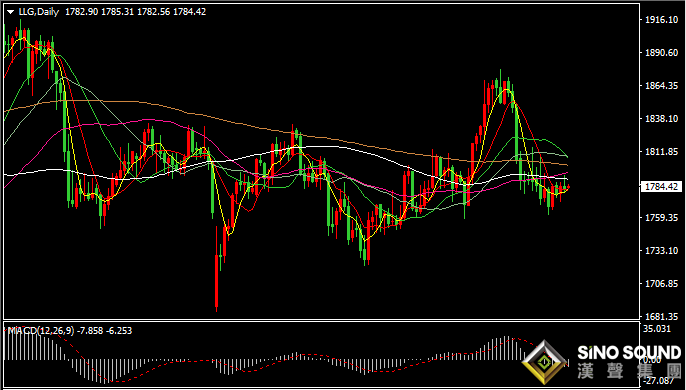Click the LLG,Daily symbol title
This screenshot has height=390, width=686.
(x=38, y=12)
